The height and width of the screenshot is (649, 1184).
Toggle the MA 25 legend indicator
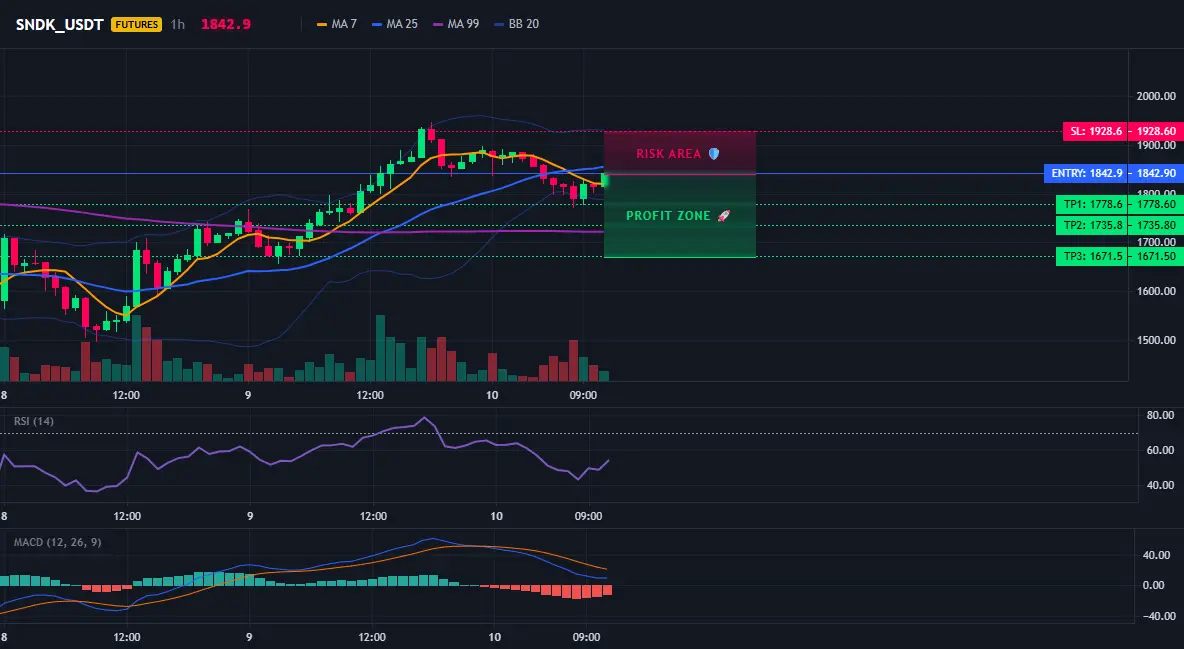(x=395, y=24)
